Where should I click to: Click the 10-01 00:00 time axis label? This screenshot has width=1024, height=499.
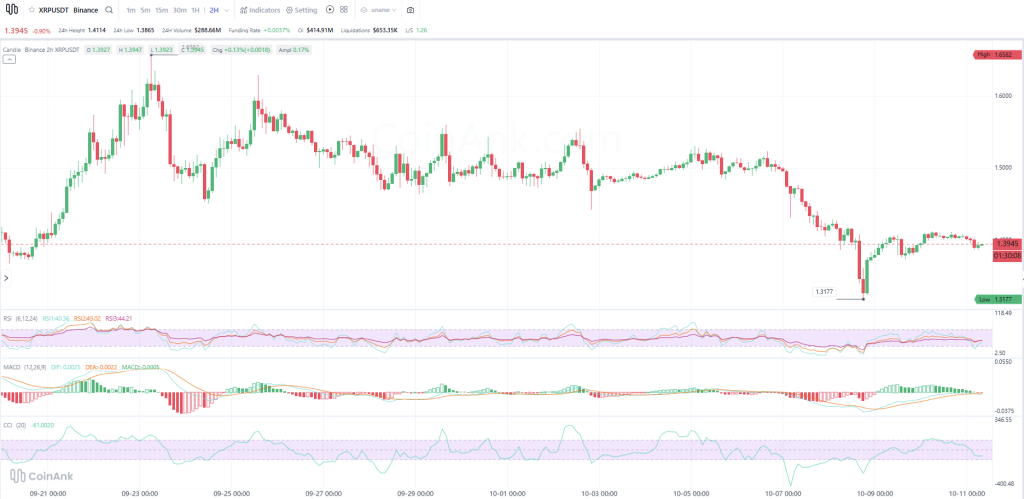[505, 493]
